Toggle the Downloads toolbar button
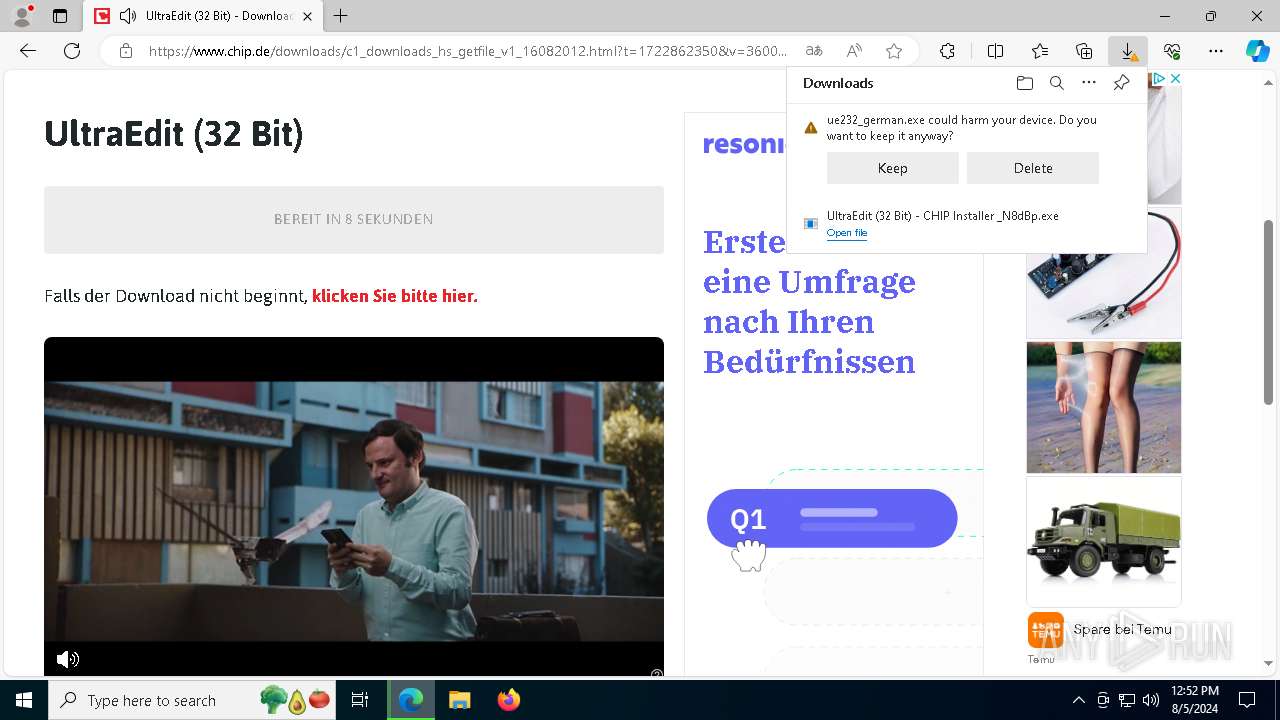 coord(1128,51)
